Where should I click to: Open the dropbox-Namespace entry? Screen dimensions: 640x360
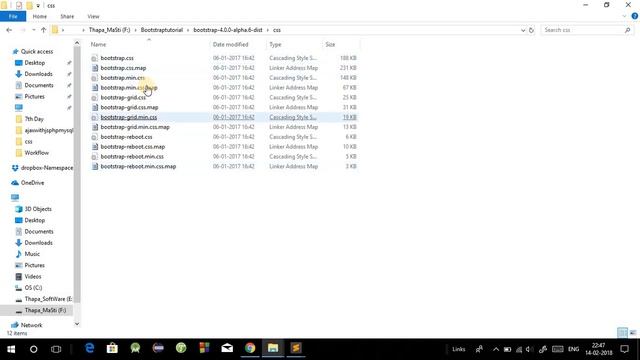[47, 168]
